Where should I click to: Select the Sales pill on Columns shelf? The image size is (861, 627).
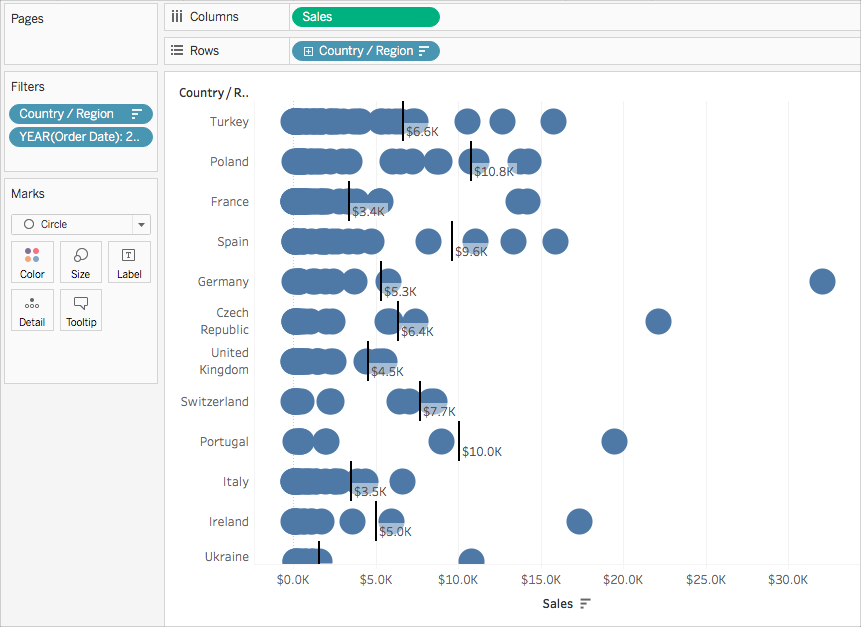tap(366, 17)
